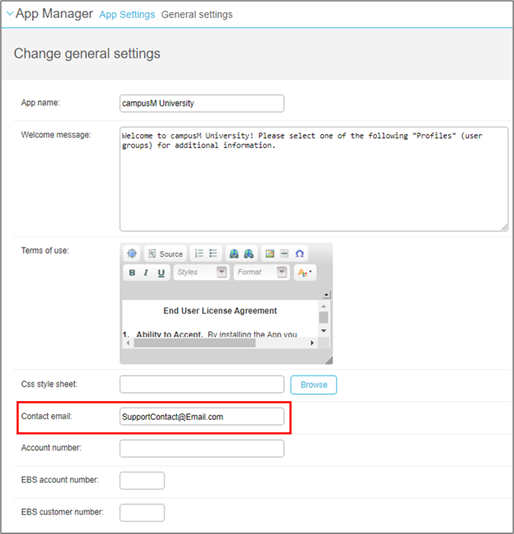Click the editor resize grip corner
The image size is (514, 534).
pyautogui.click(x=329, y=361)
